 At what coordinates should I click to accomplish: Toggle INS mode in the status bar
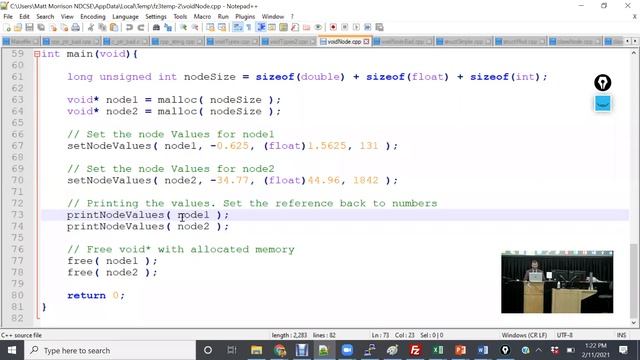[621, 335]
